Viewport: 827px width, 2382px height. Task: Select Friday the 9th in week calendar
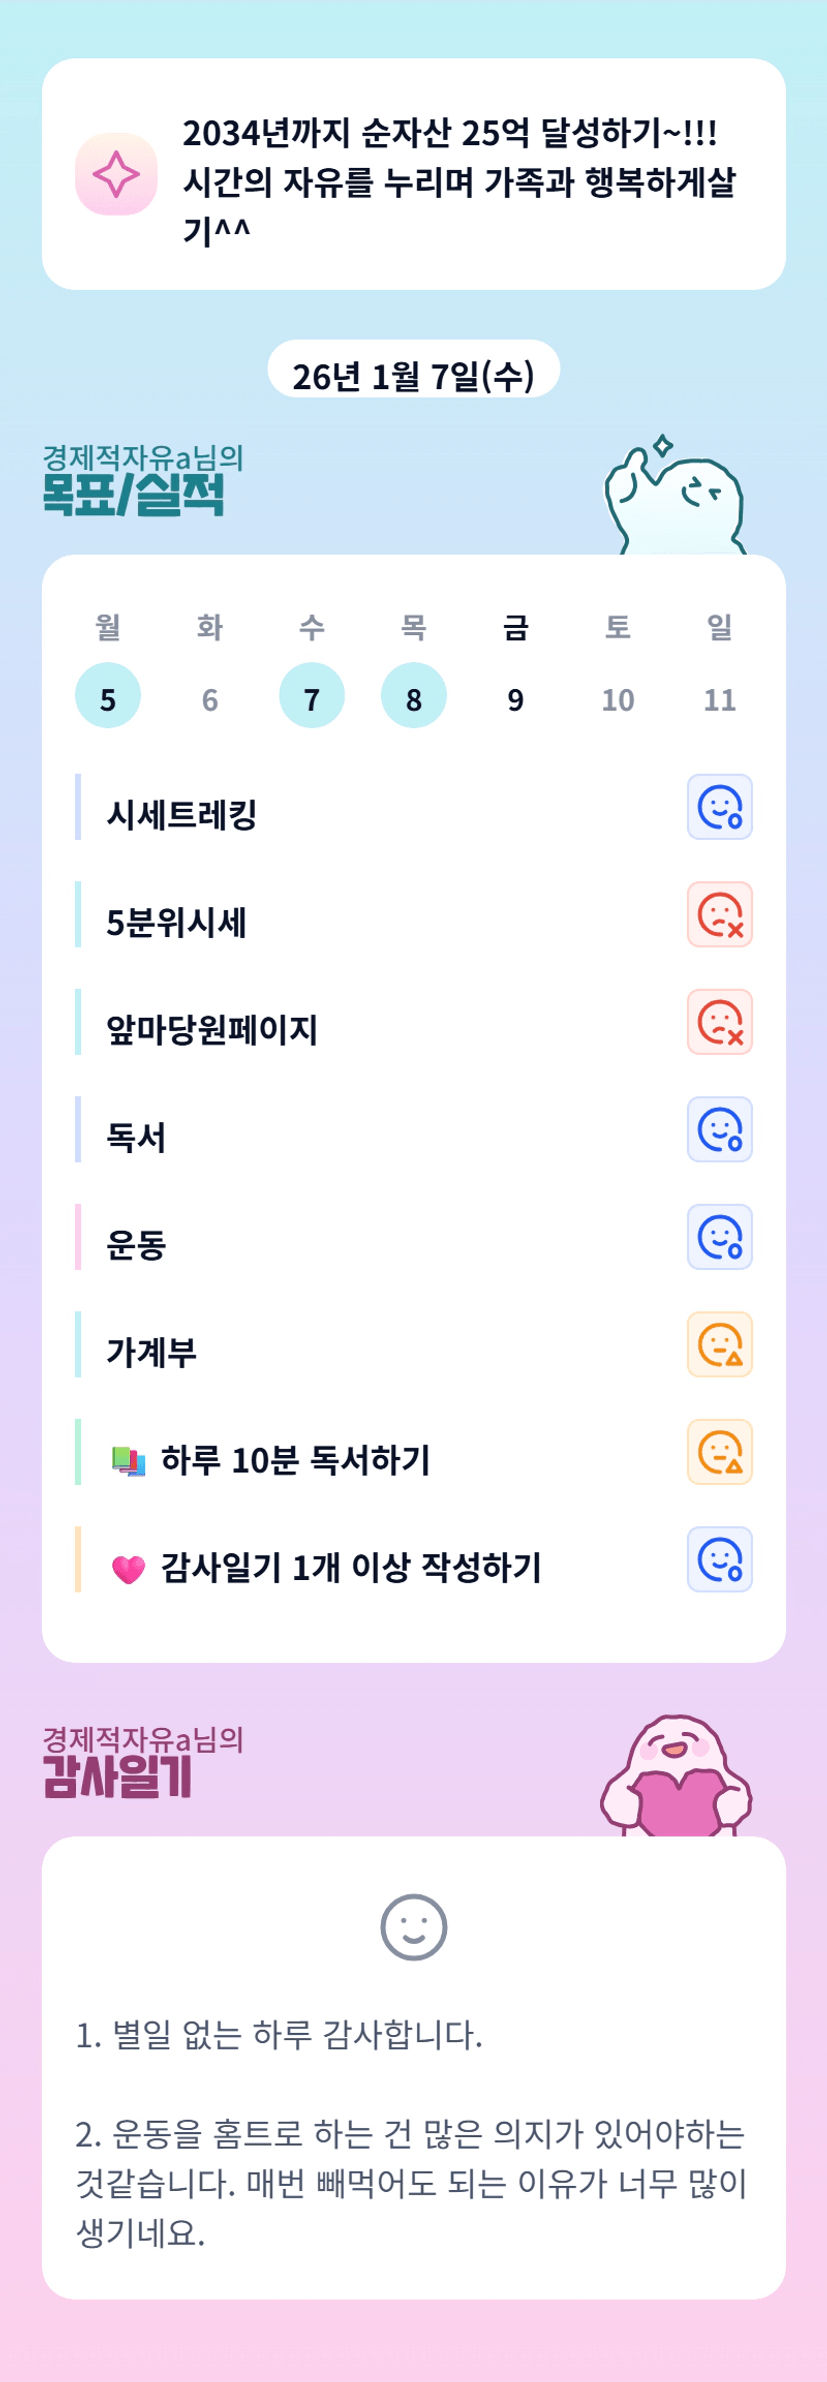[516, 698]
